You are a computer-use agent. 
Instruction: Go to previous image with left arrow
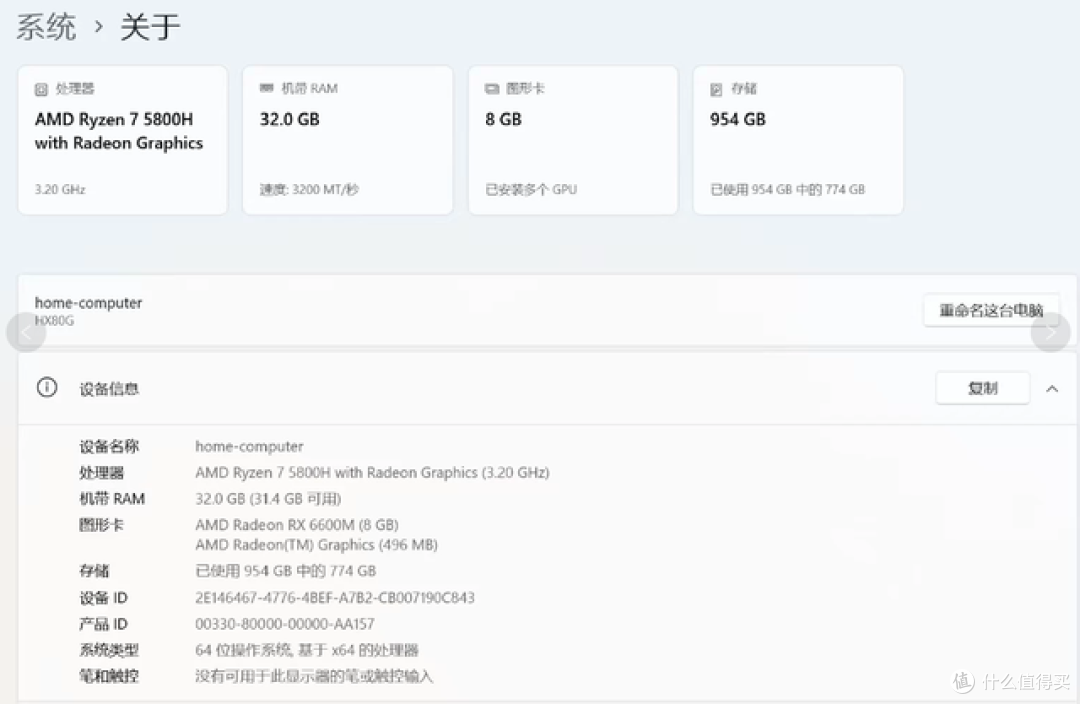(x=26, y=333)
